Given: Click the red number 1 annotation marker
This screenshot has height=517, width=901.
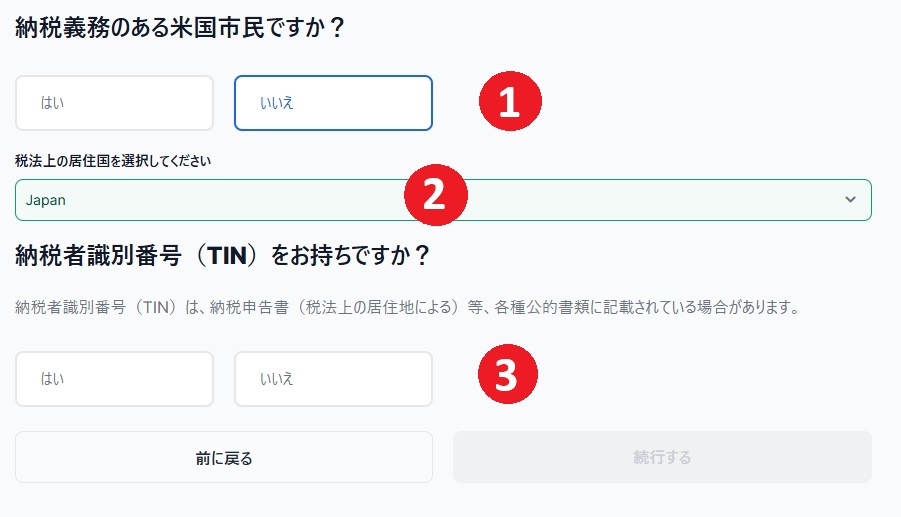Looking at the screenshot, I should [x=510, y=101].
